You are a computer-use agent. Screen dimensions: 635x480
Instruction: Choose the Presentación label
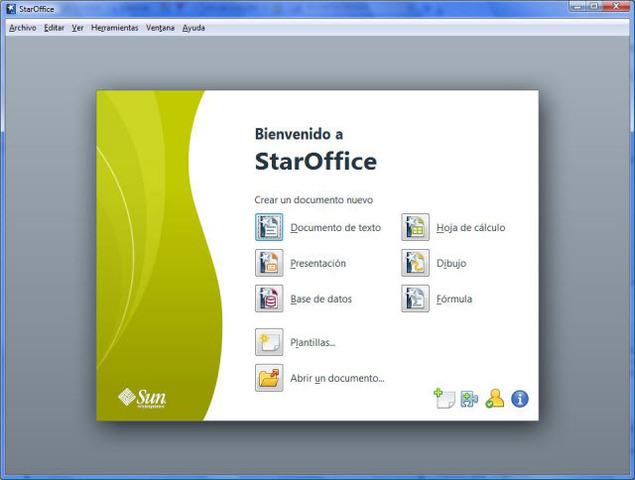click(x=318, y=263)
